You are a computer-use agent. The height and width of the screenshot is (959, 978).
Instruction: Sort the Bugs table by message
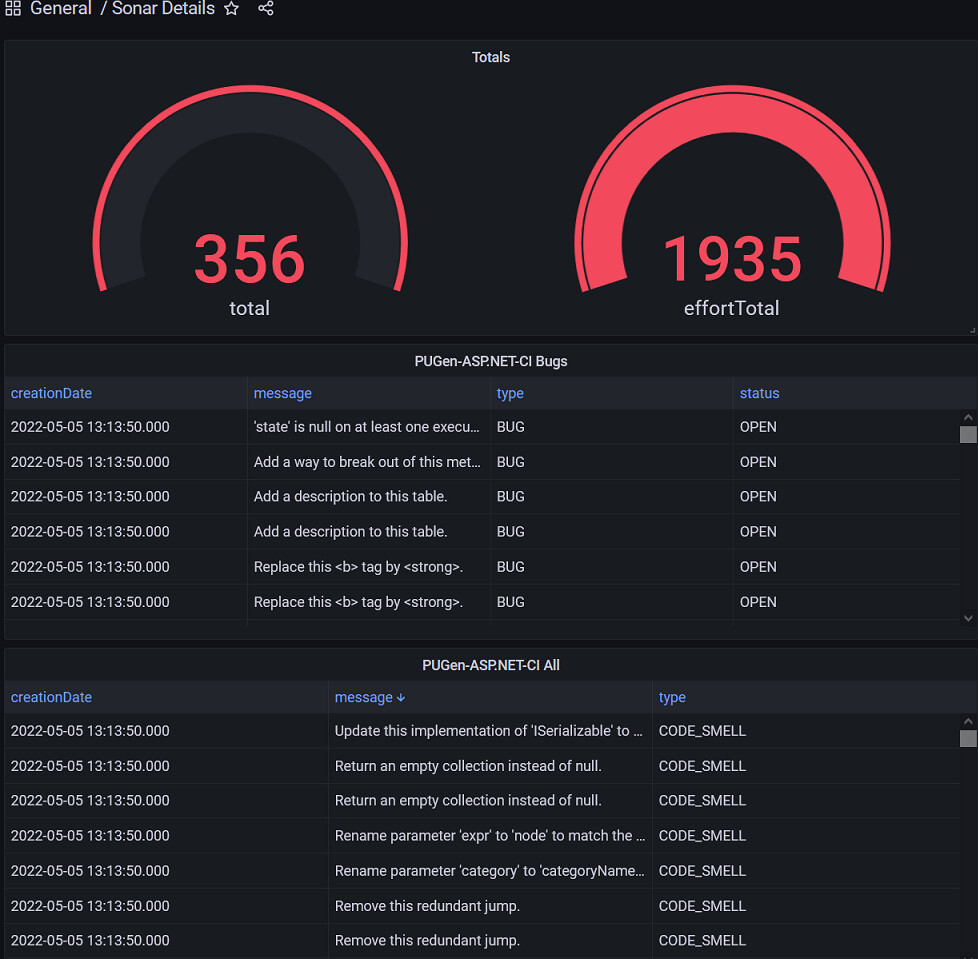pyautogui.click(x=282, y=393)
